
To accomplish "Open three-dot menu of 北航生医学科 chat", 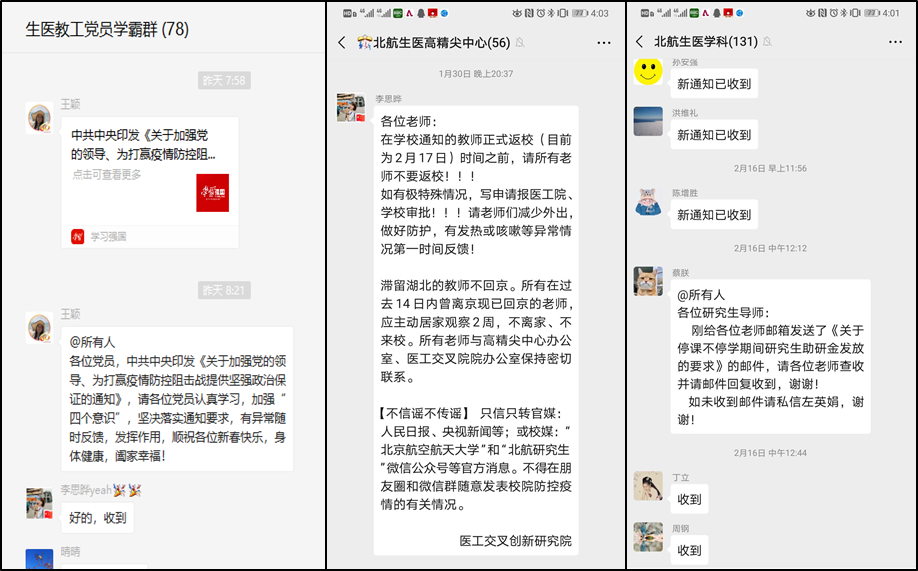I will click(x=897, y=42).
